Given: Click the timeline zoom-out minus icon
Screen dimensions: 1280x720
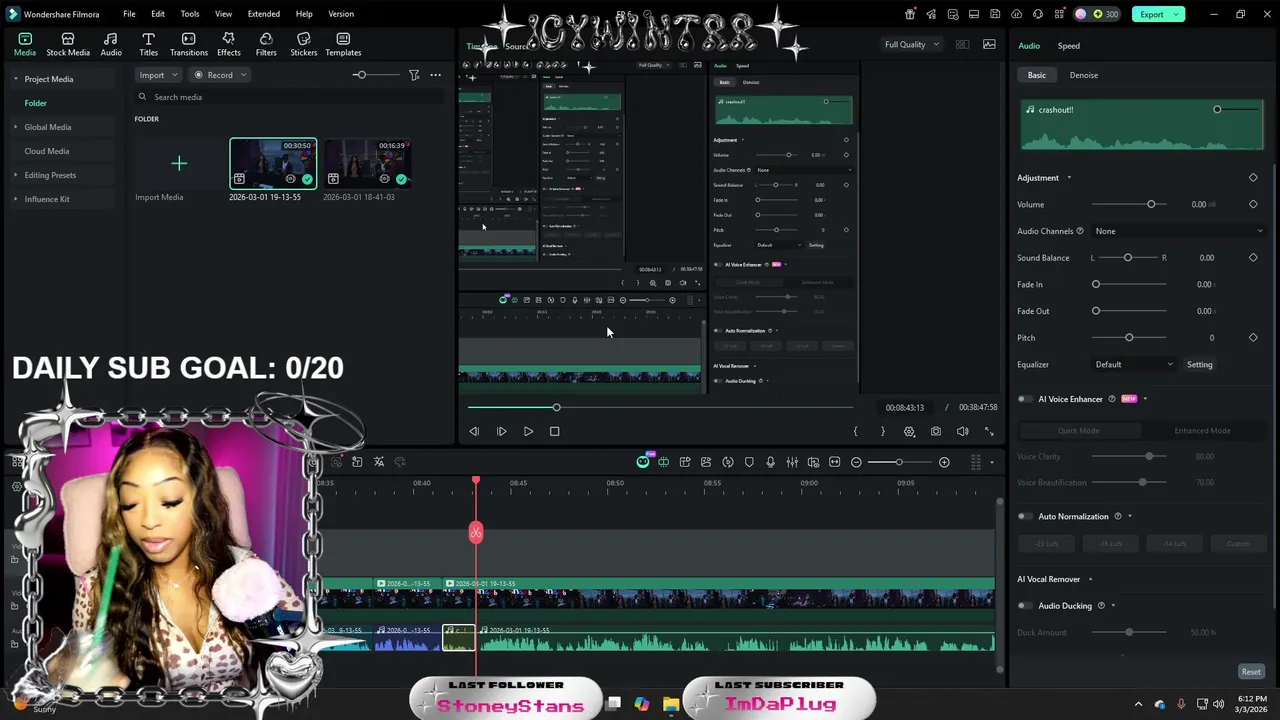Looking at the screenshot, I should coord(856,462).
